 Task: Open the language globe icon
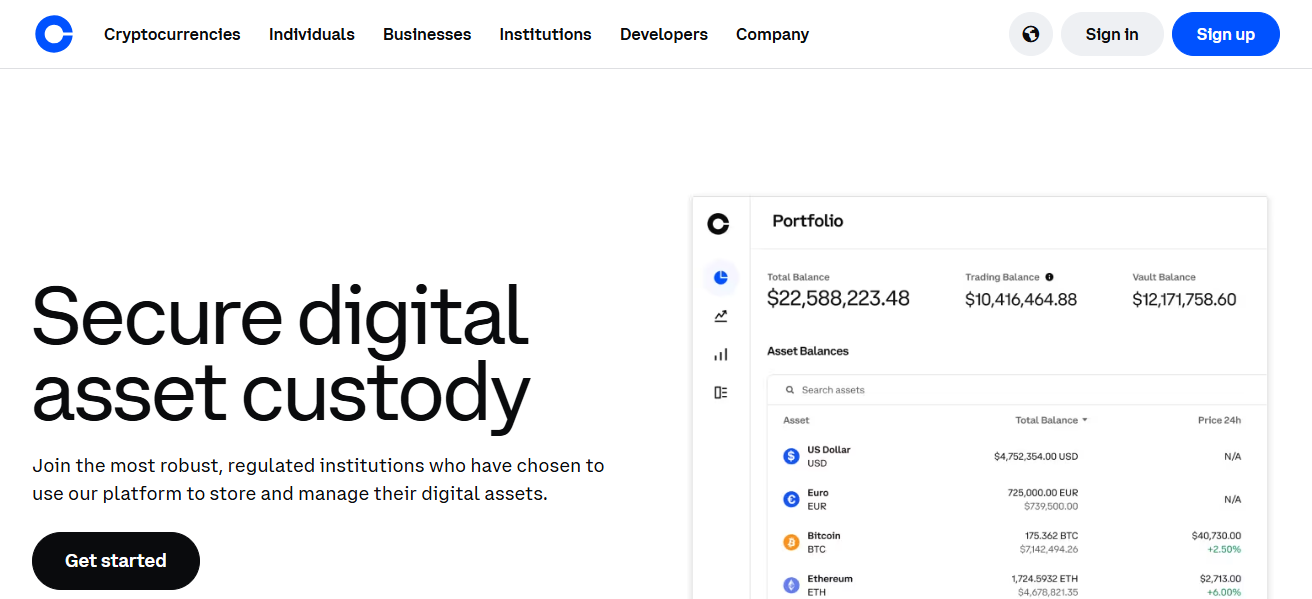(x=1030, y=33)
